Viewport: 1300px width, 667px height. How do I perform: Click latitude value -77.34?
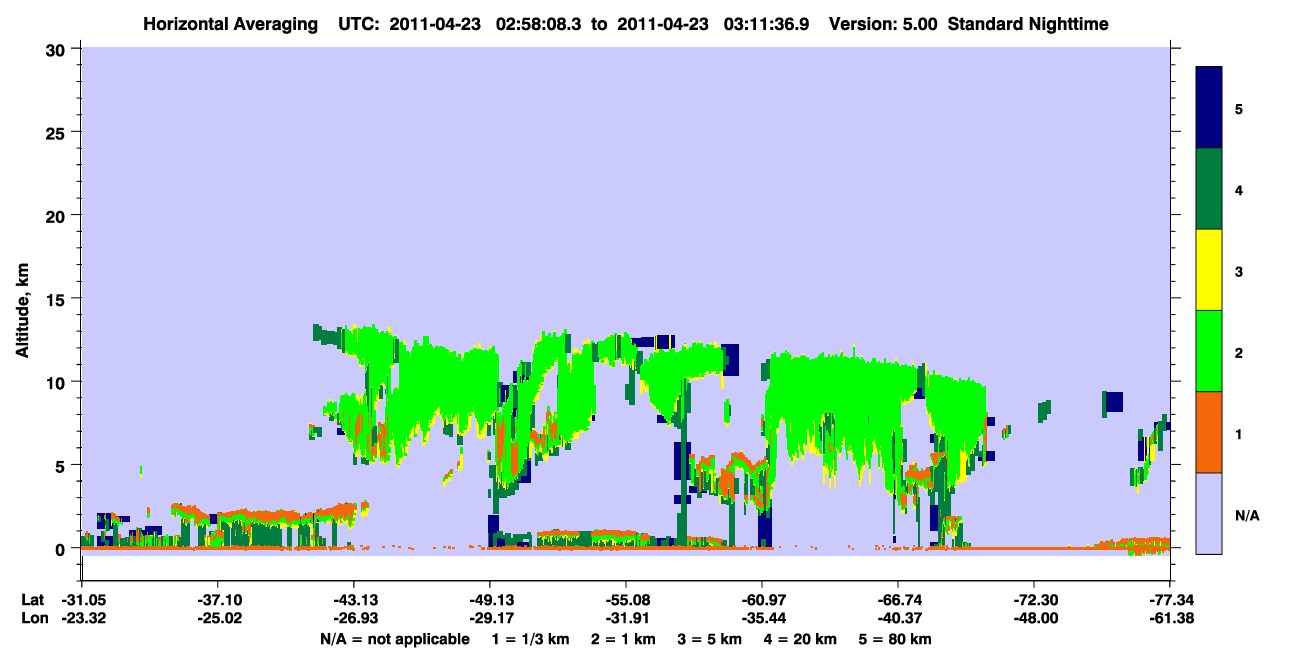[1169, 599]
